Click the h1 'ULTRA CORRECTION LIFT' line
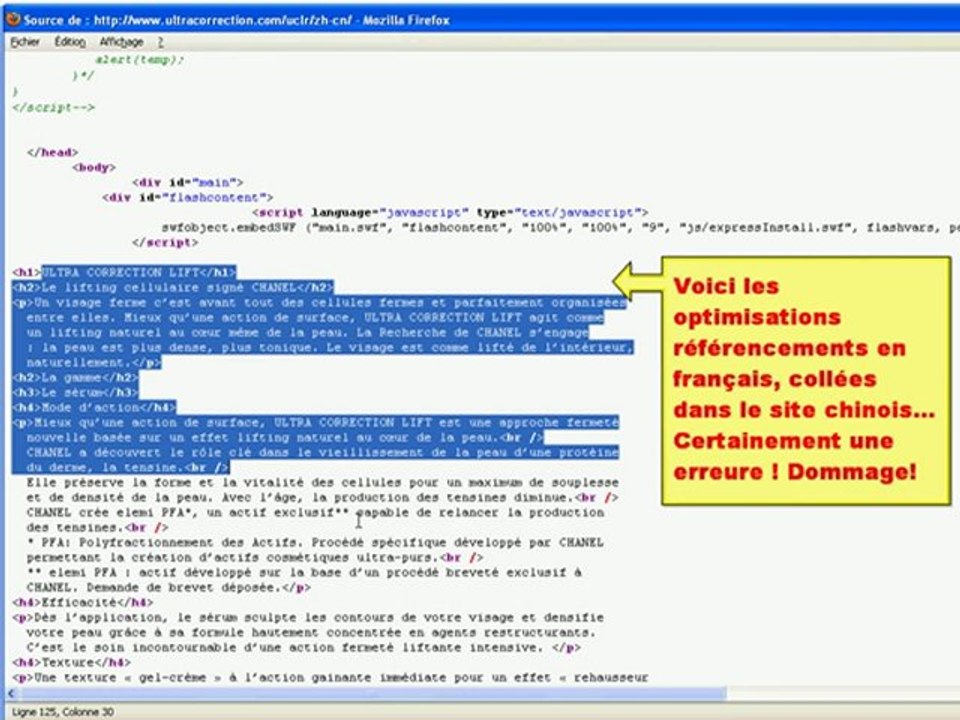This screenshot has width=960, height=720. 124,272
